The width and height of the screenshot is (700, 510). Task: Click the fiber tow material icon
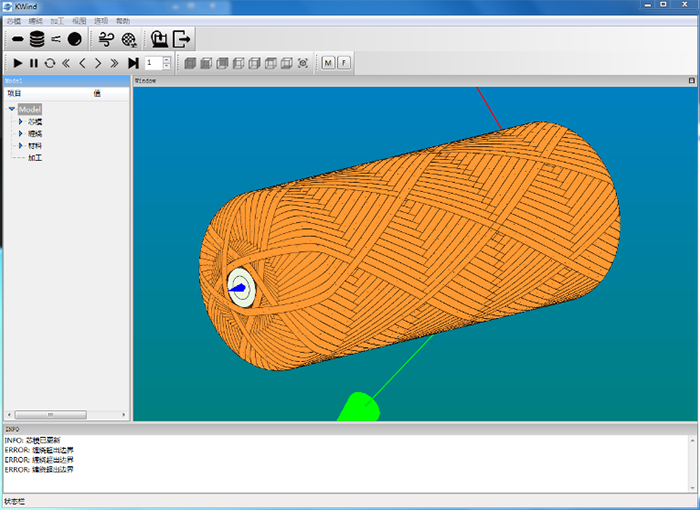(56, 39)
